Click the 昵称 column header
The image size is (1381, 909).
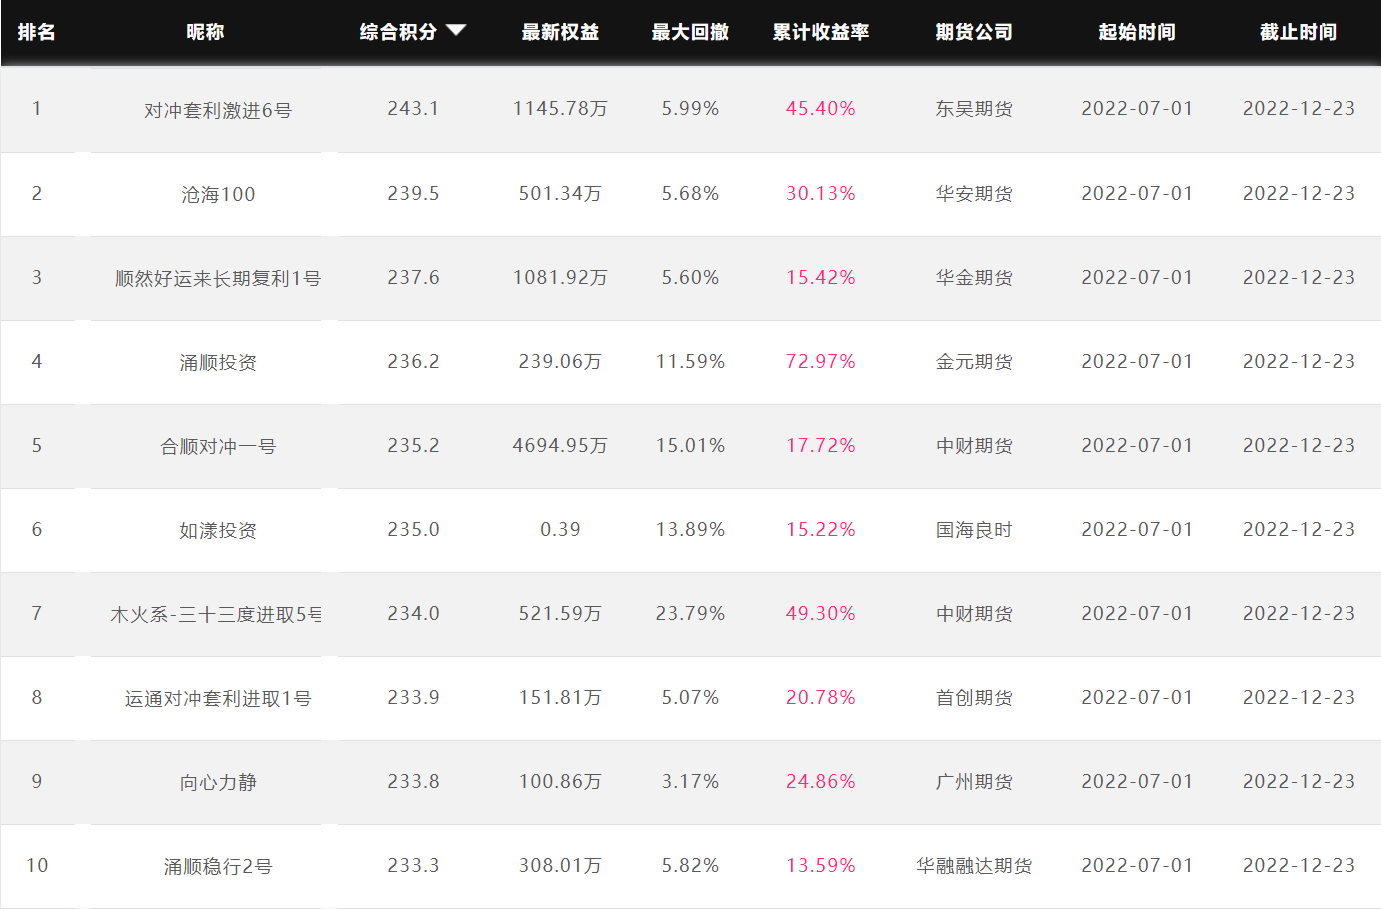point(205,32)
